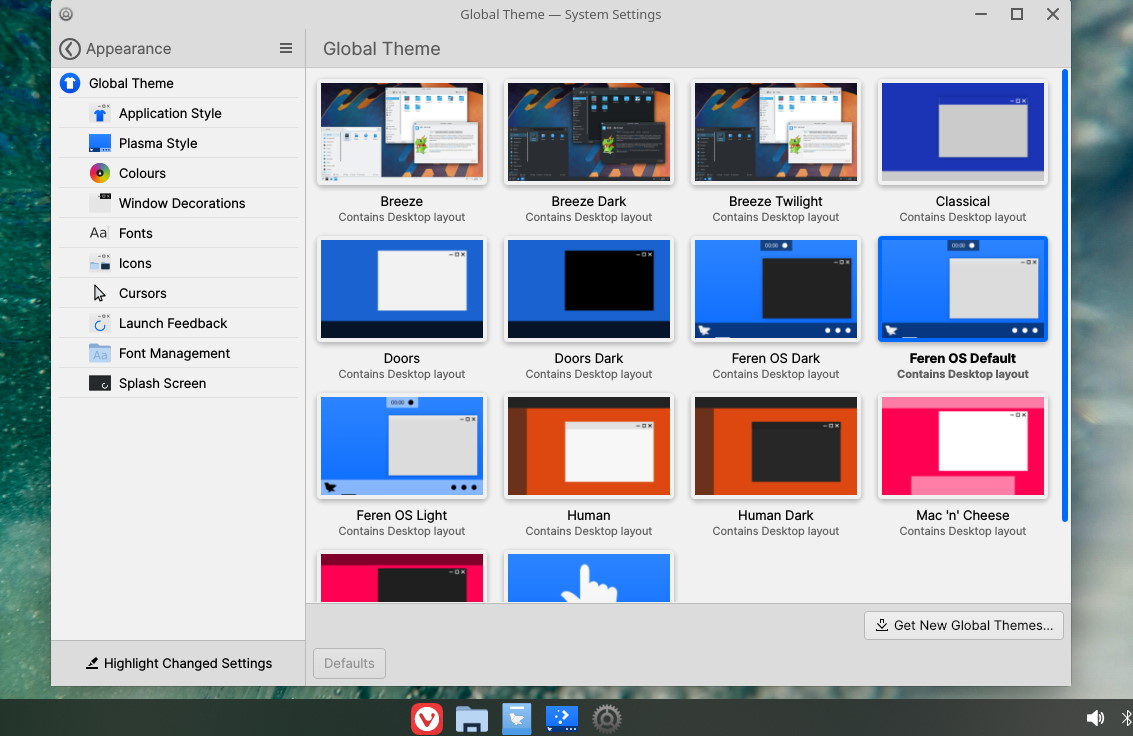The height and width of the screenshot is (736, 1133).
Task: Apply the Mac 'n' Cheese theme
Action: [963, 446]
